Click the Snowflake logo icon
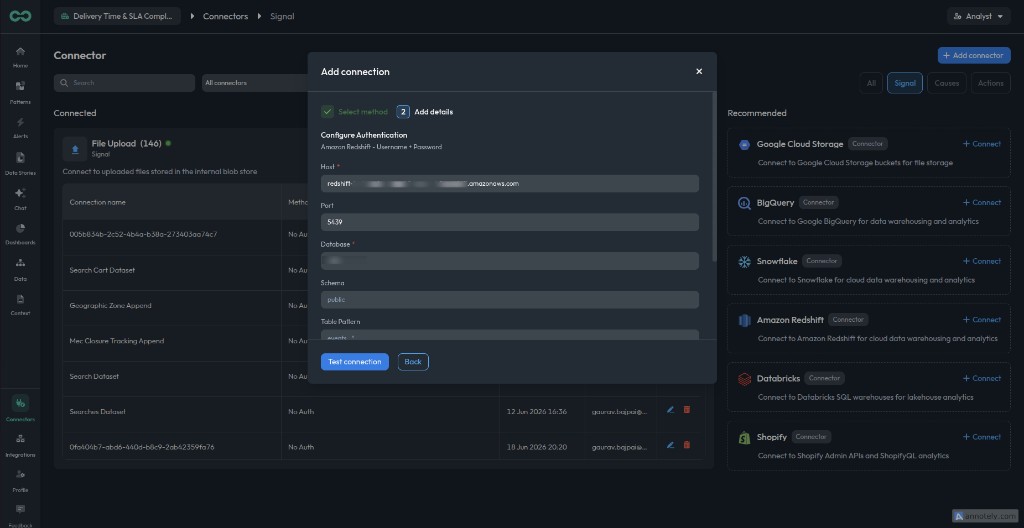 (744, 261)
